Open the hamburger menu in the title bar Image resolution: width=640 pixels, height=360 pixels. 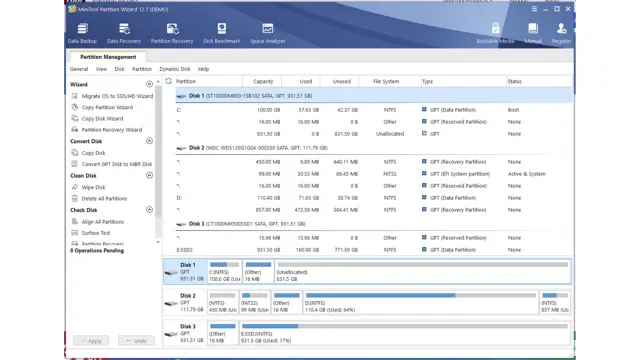(534, 9)
